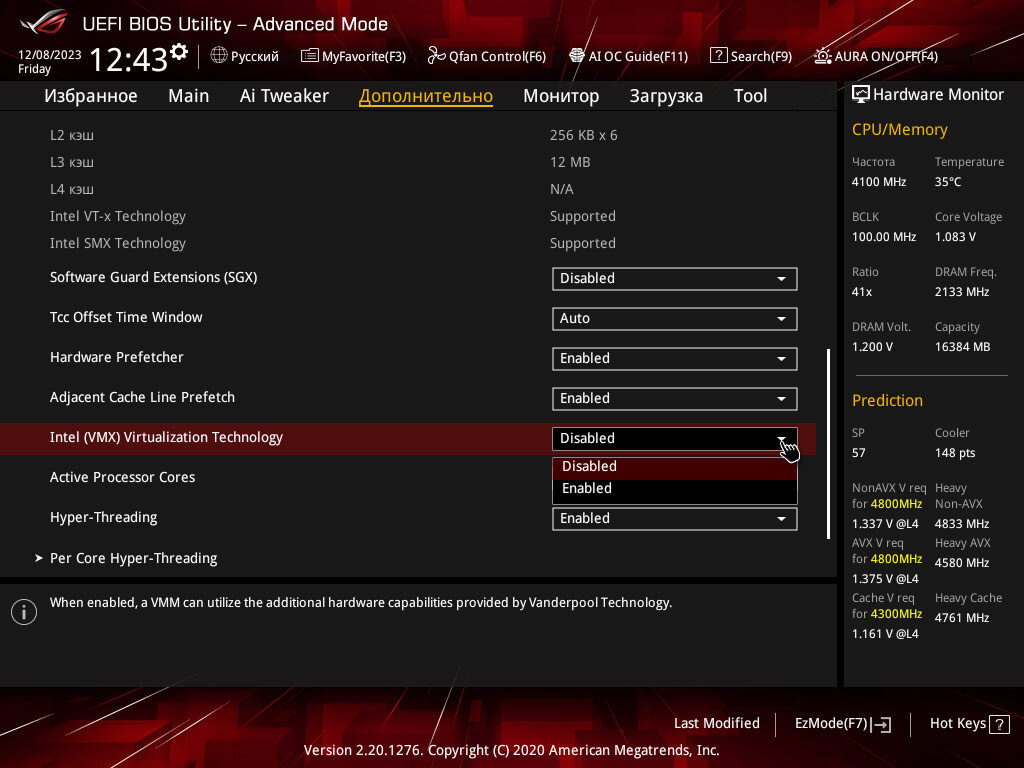1024x768 pixels.
Task: Open Search question mark icon
Action: (x=718, y=56)
